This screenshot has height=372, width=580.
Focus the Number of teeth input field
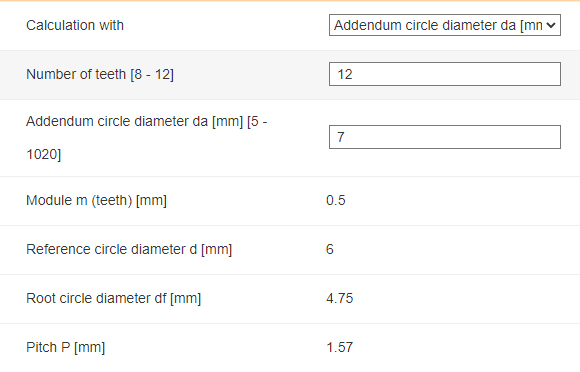[x=445, y=74]
